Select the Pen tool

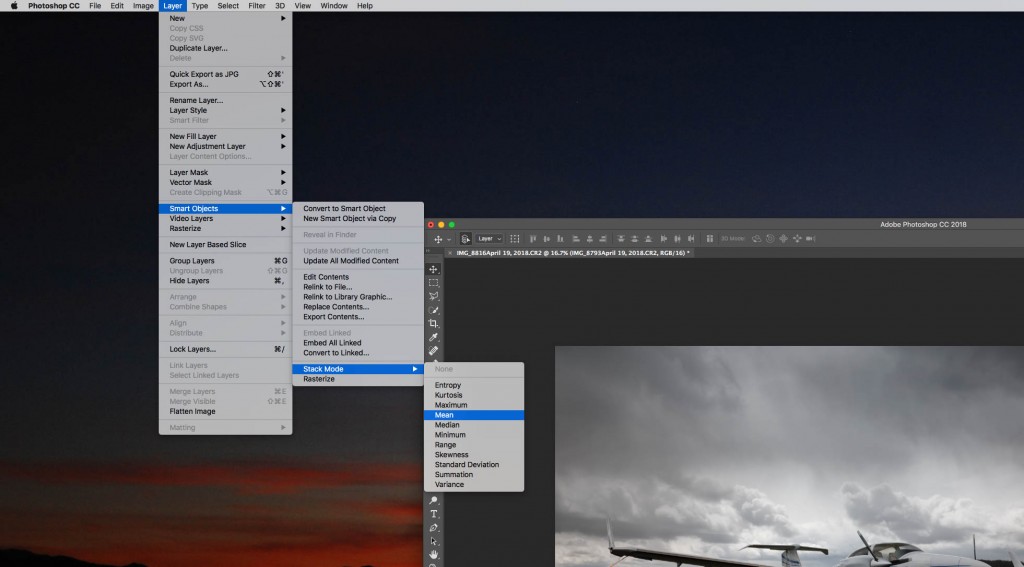tap(433, 528)
